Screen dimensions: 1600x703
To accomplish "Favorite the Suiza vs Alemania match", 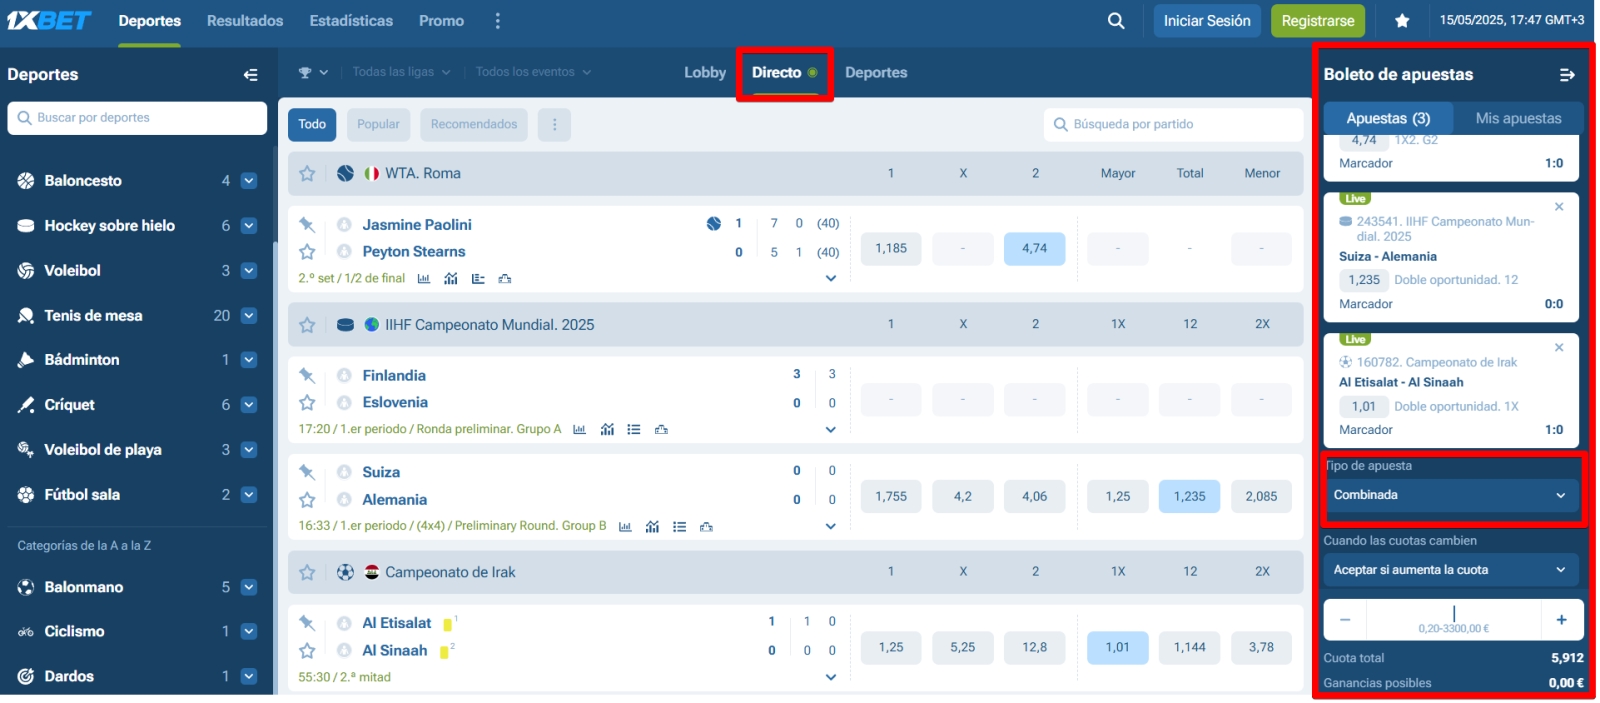I will coord(307,500).
